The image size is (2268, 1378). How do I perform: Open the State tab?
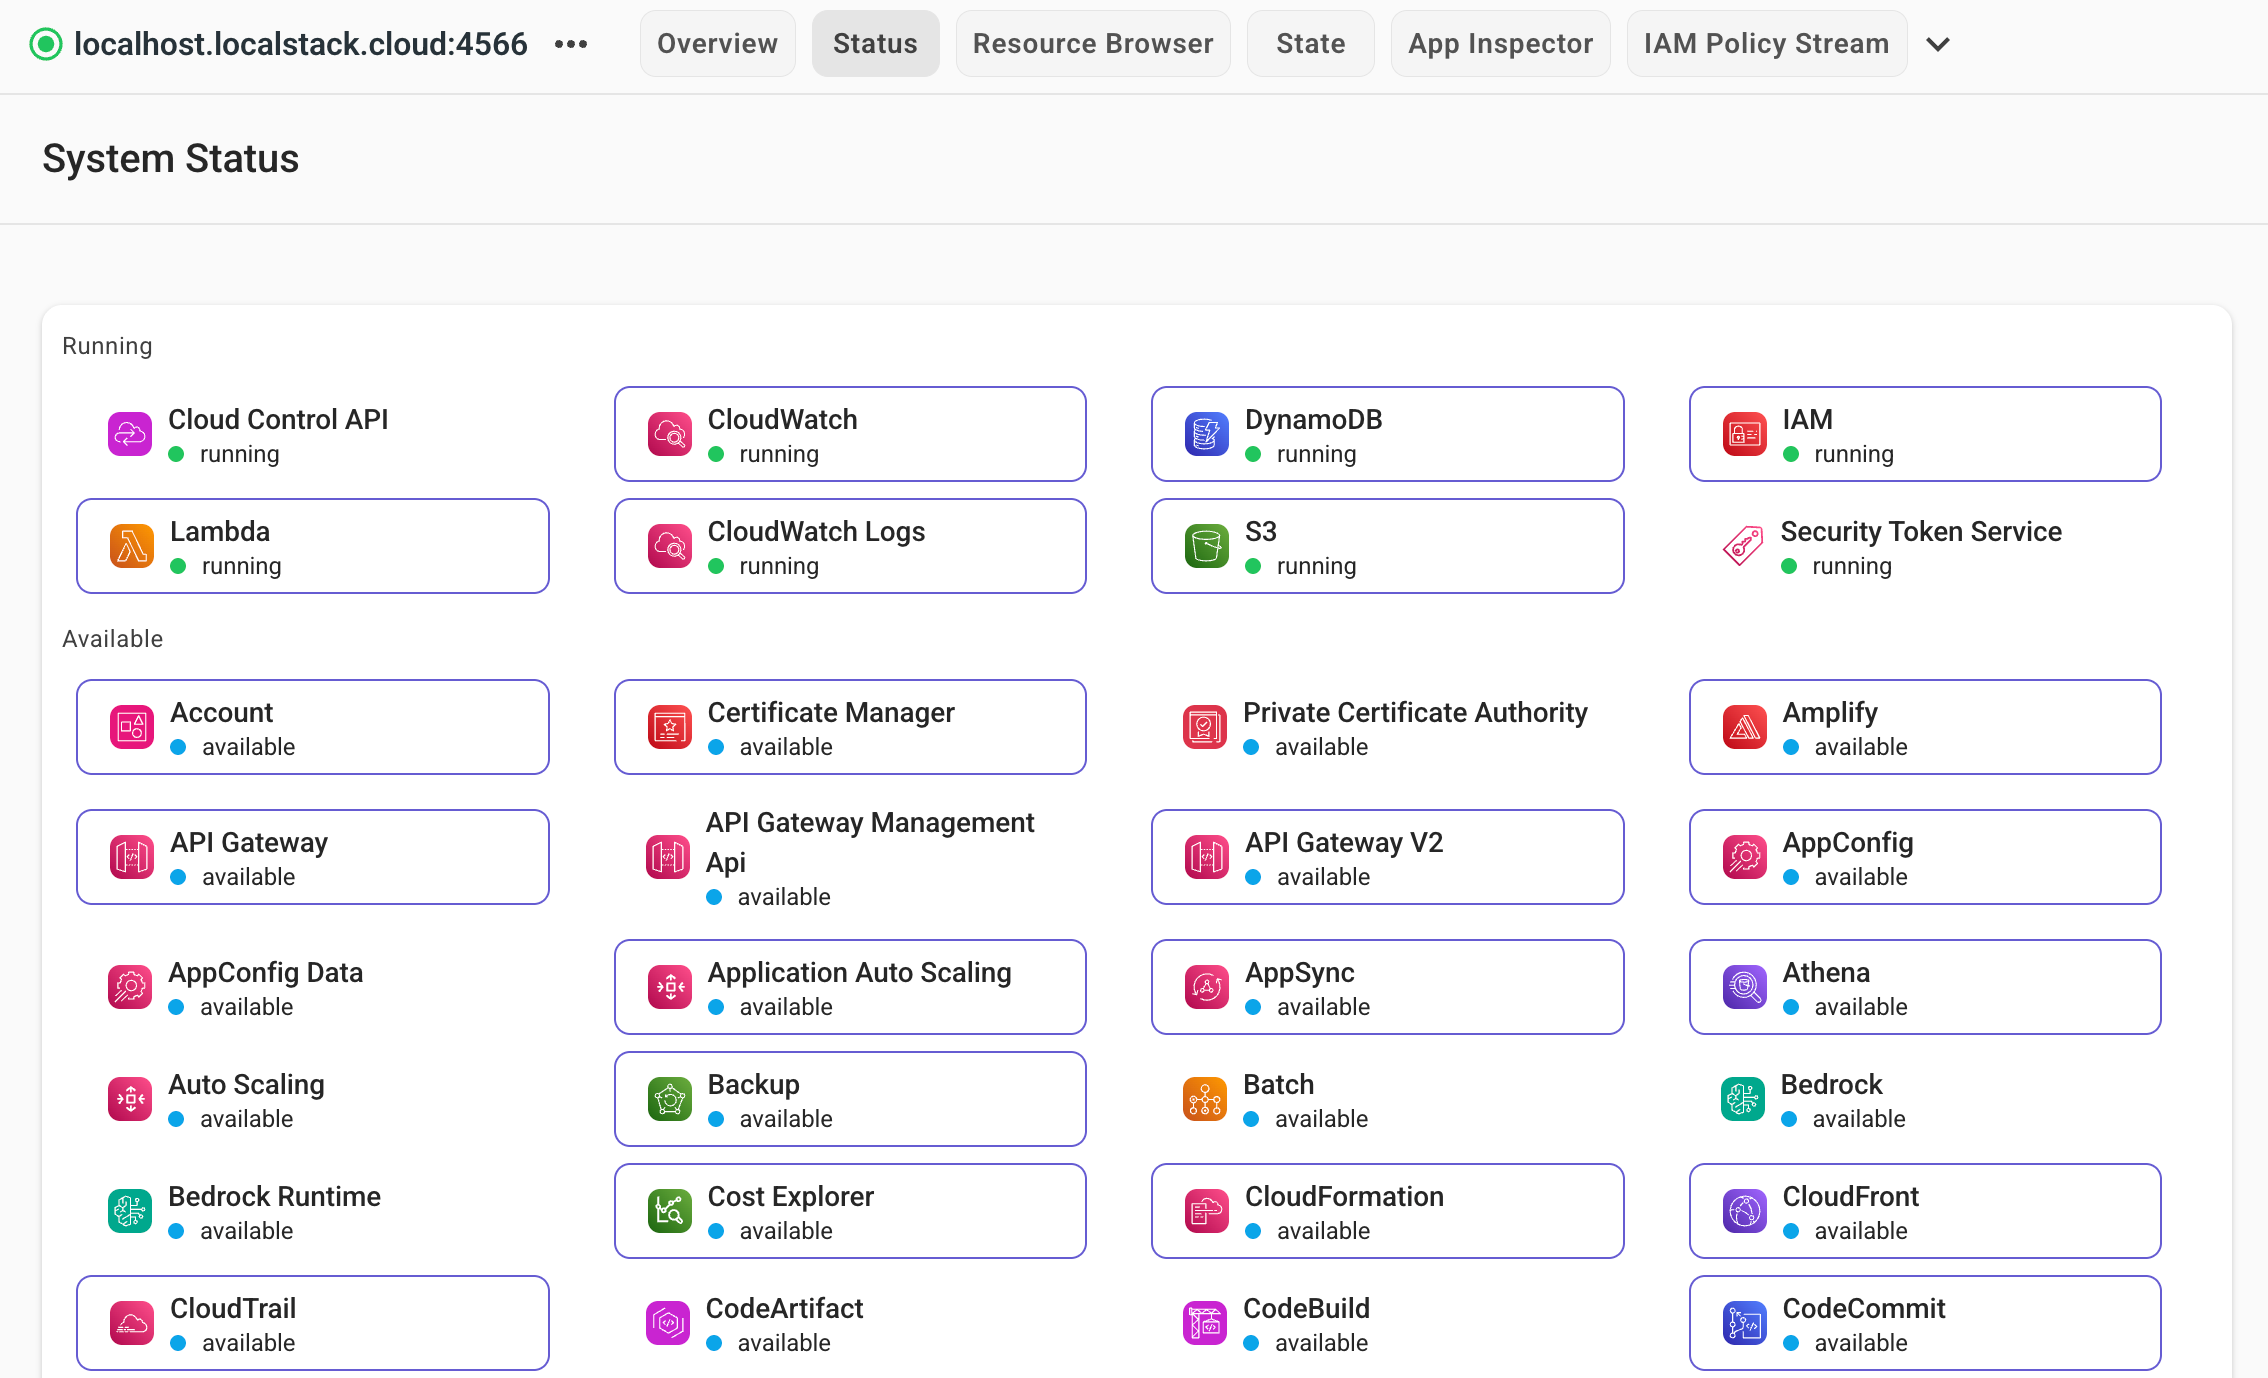click(1310, 44)
